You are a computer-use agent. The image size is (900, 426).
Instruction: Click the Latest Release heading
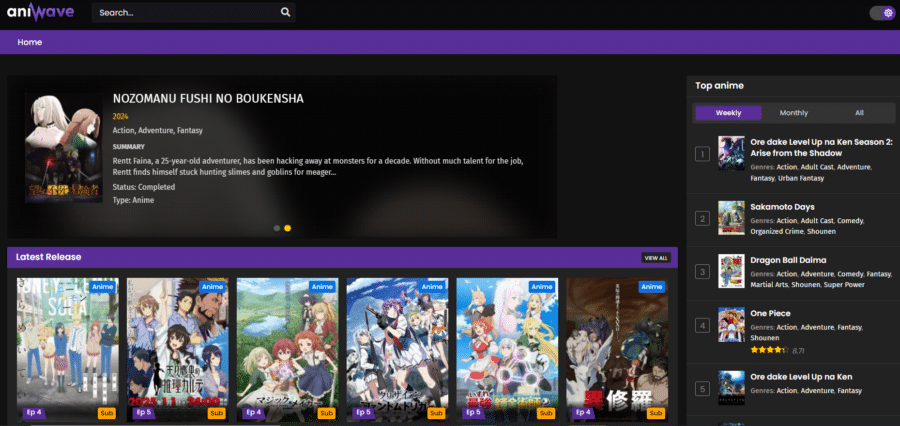[48, 257]
